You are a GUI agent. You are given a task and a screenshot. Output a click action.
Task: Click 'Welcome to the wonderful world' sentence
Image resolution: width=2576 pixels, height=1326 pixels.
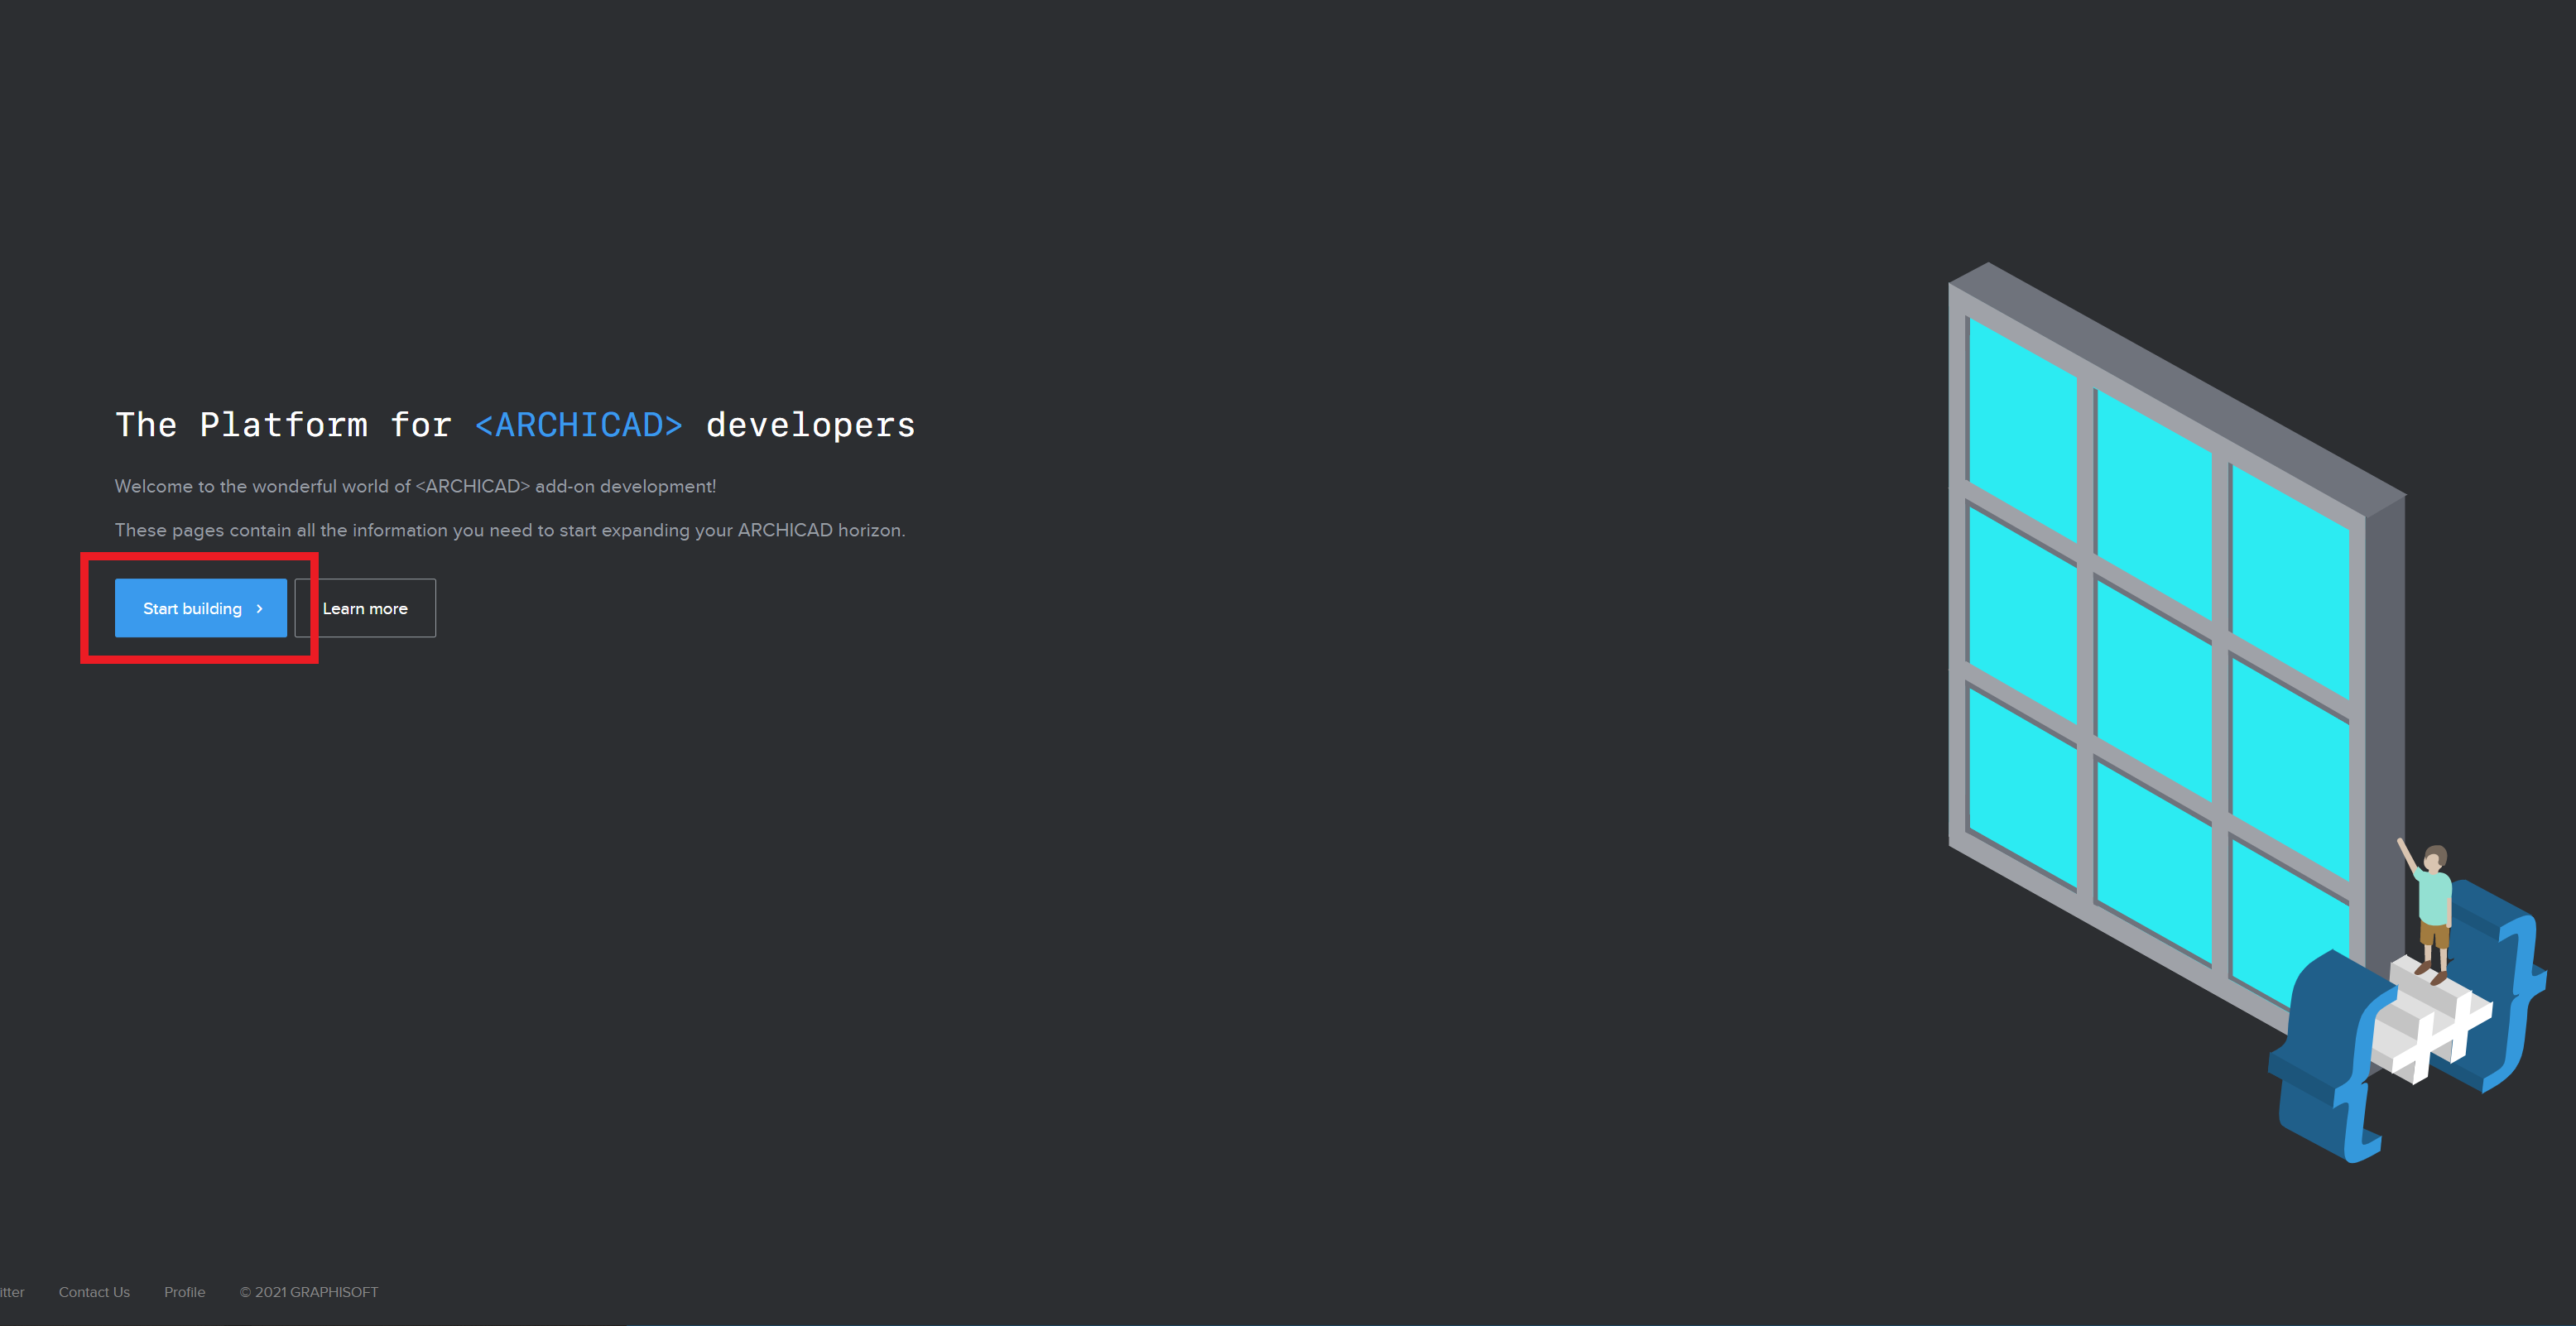click(415, 486)
